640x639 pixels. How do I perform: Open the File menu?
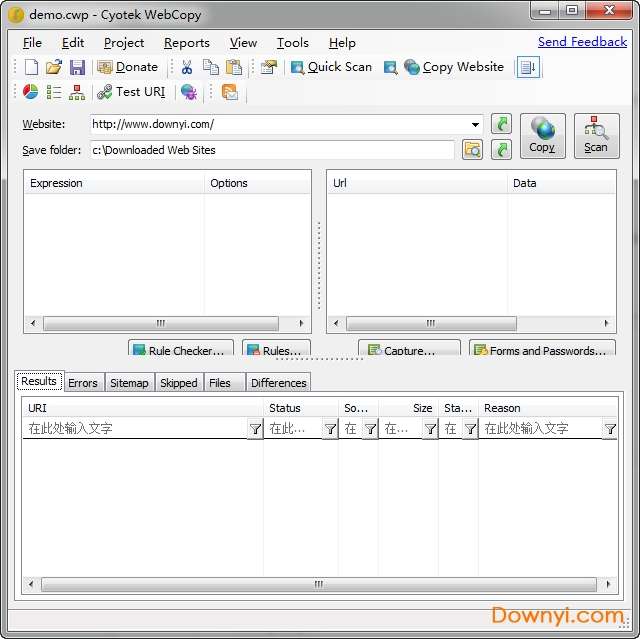point(32,43)
